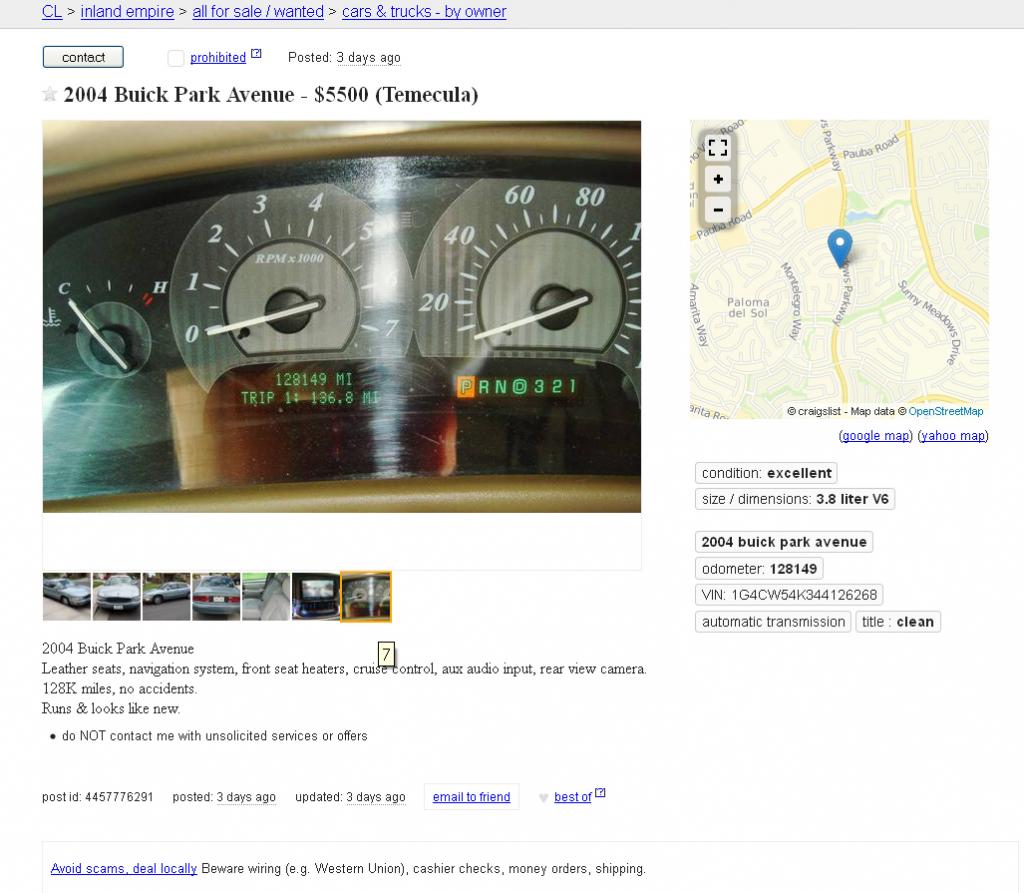Click the contact button

pos(83,57)
